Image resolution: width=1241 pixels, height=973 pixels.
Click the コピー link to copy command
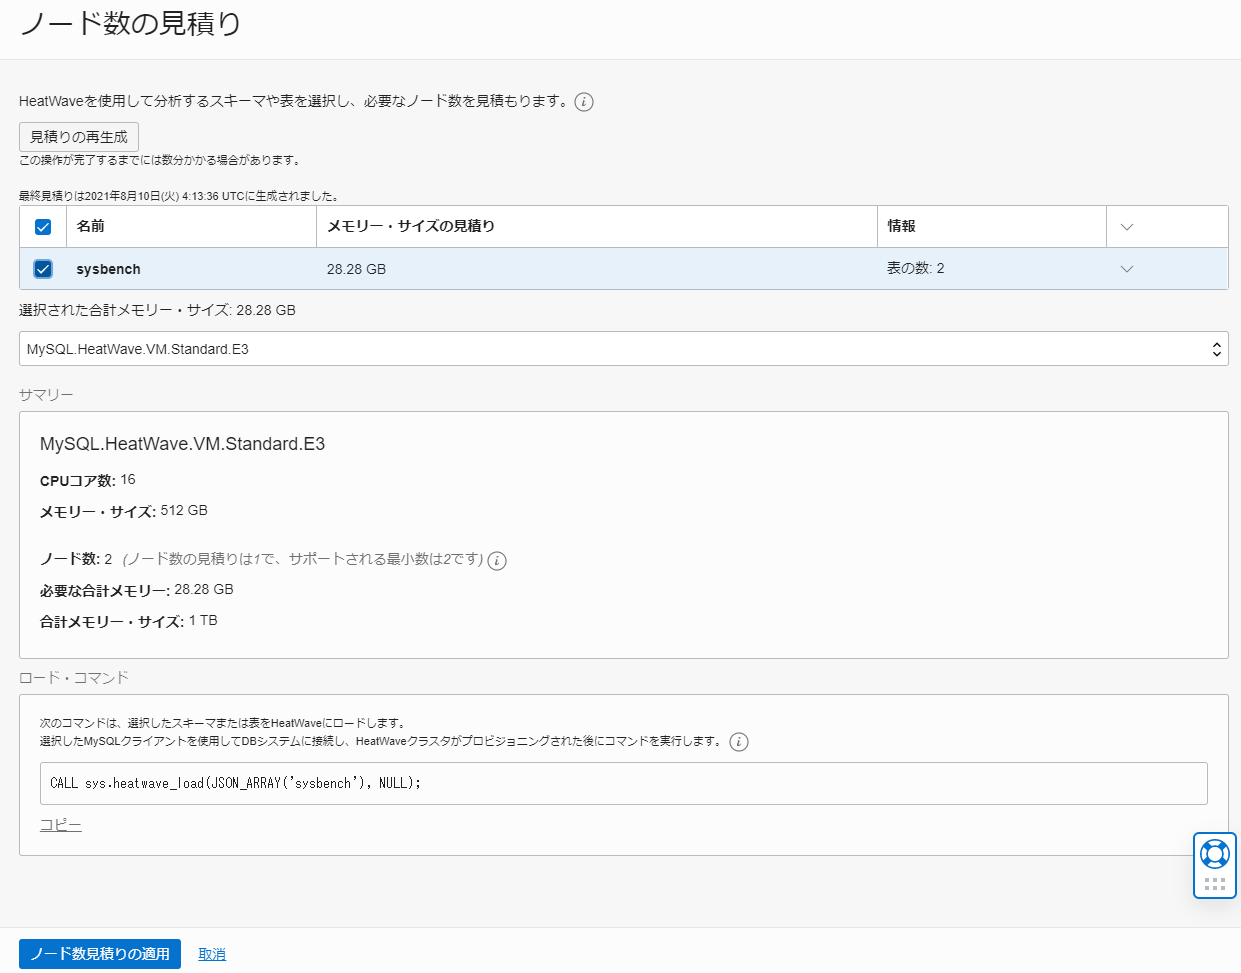coord(61,825)
